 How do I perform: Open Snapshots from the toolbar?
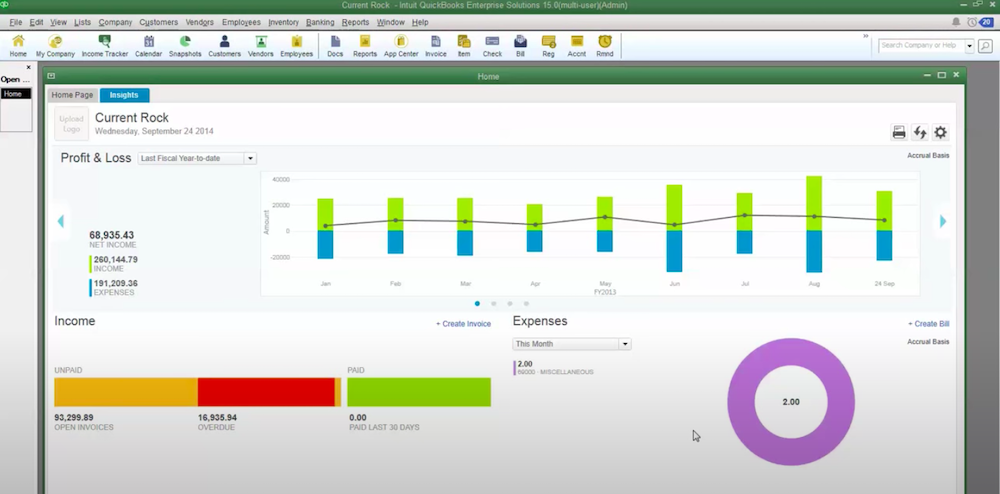pyautogui.click(x=185, y=46)
